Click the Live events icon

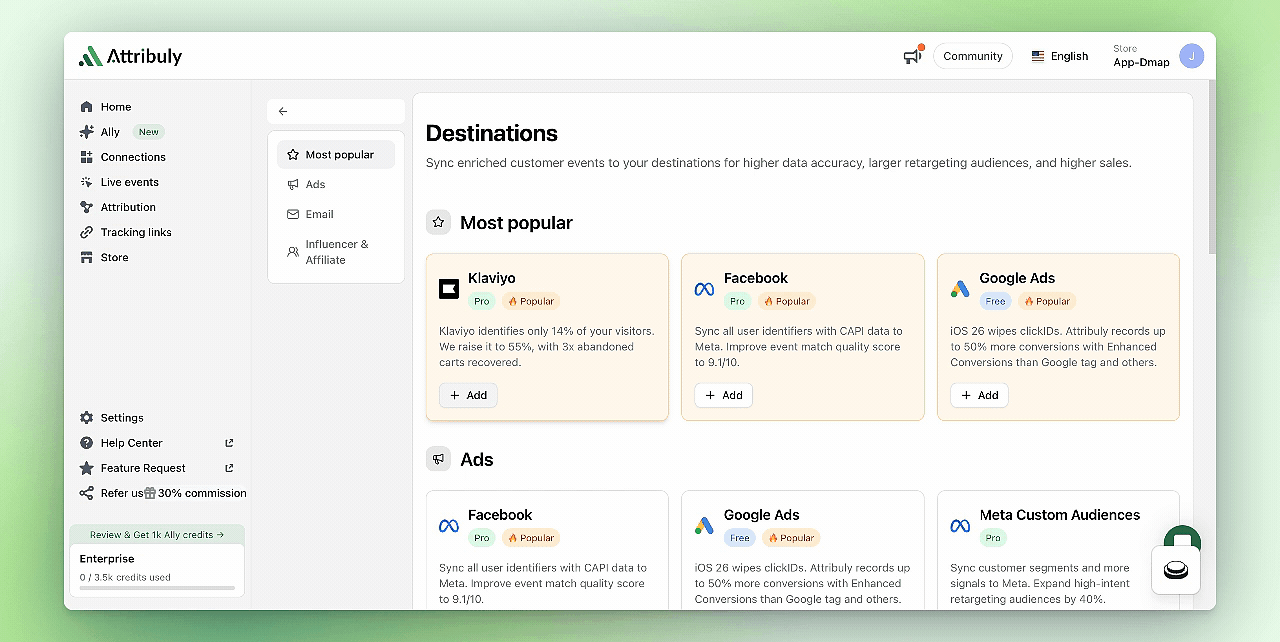tap(87, 182)
